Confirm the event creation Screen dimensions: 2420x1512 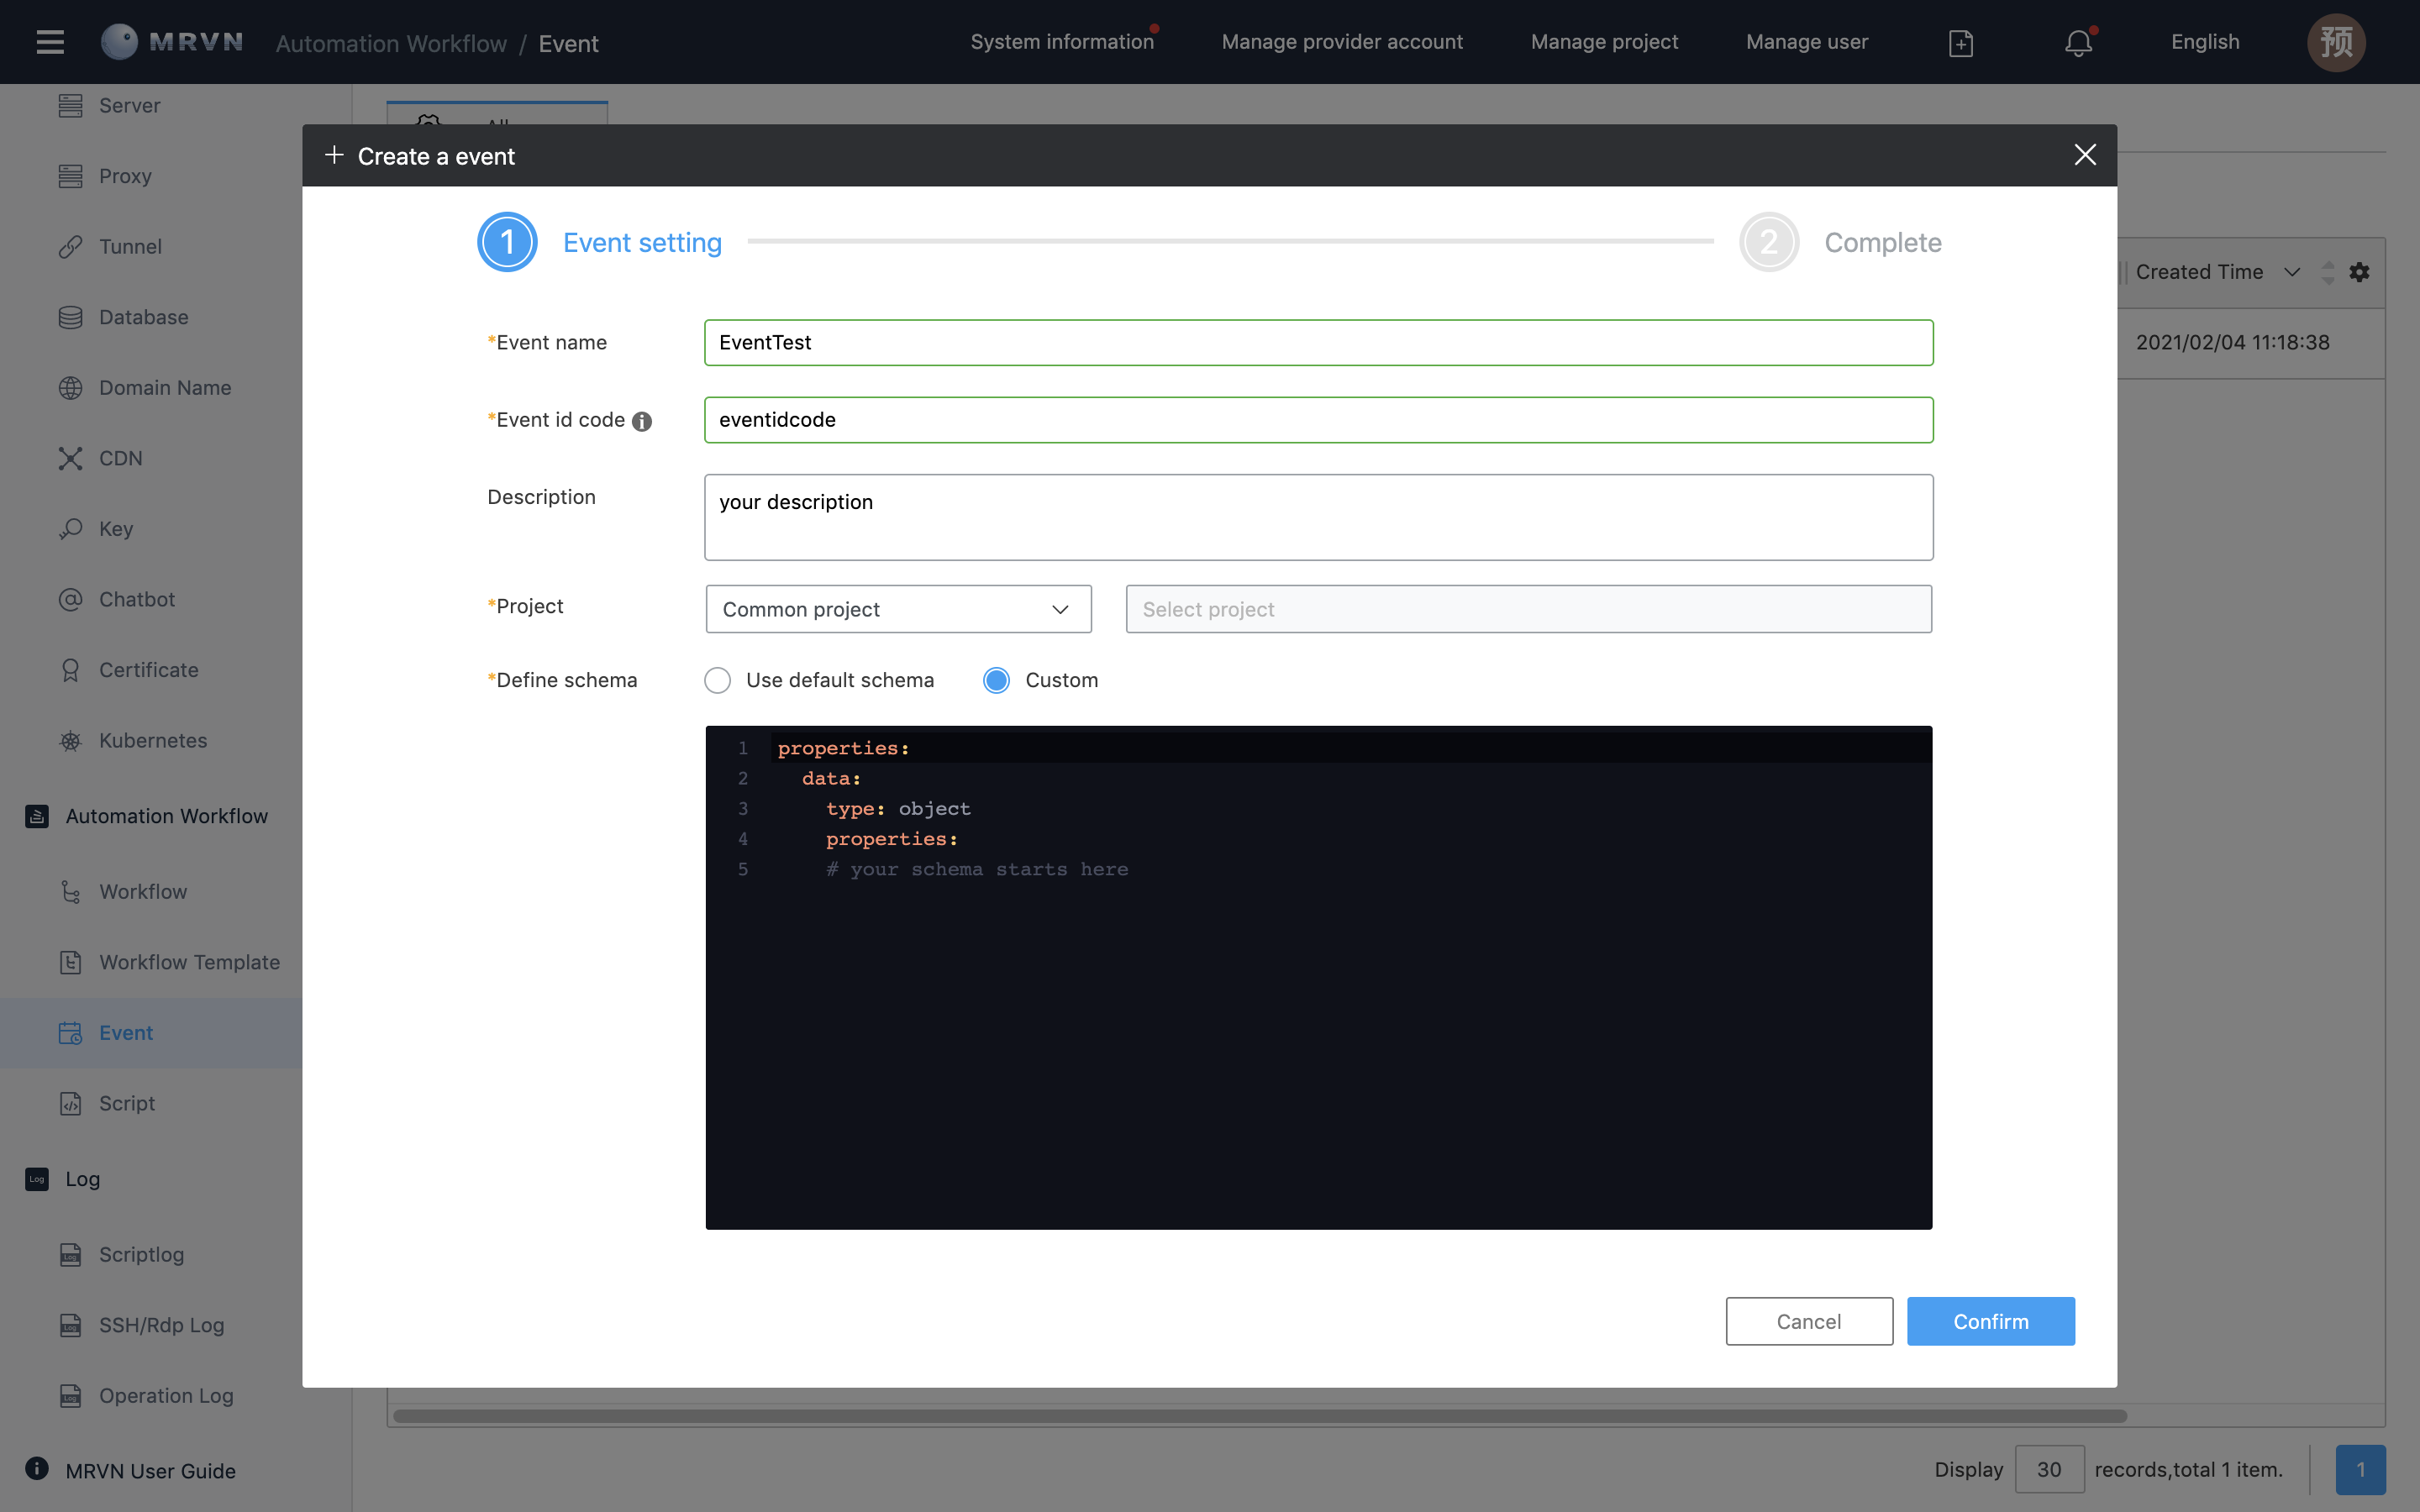point(1989,1320)
